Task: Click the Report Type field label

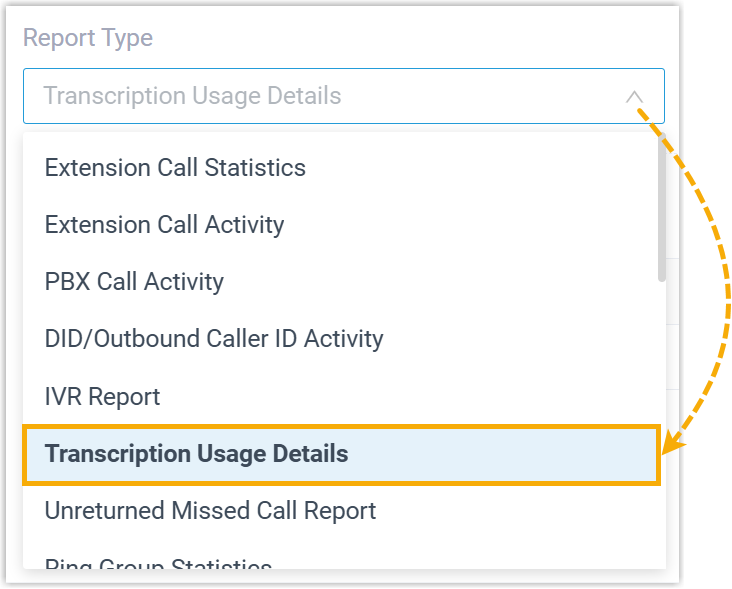Action: [x=88, y=38]
